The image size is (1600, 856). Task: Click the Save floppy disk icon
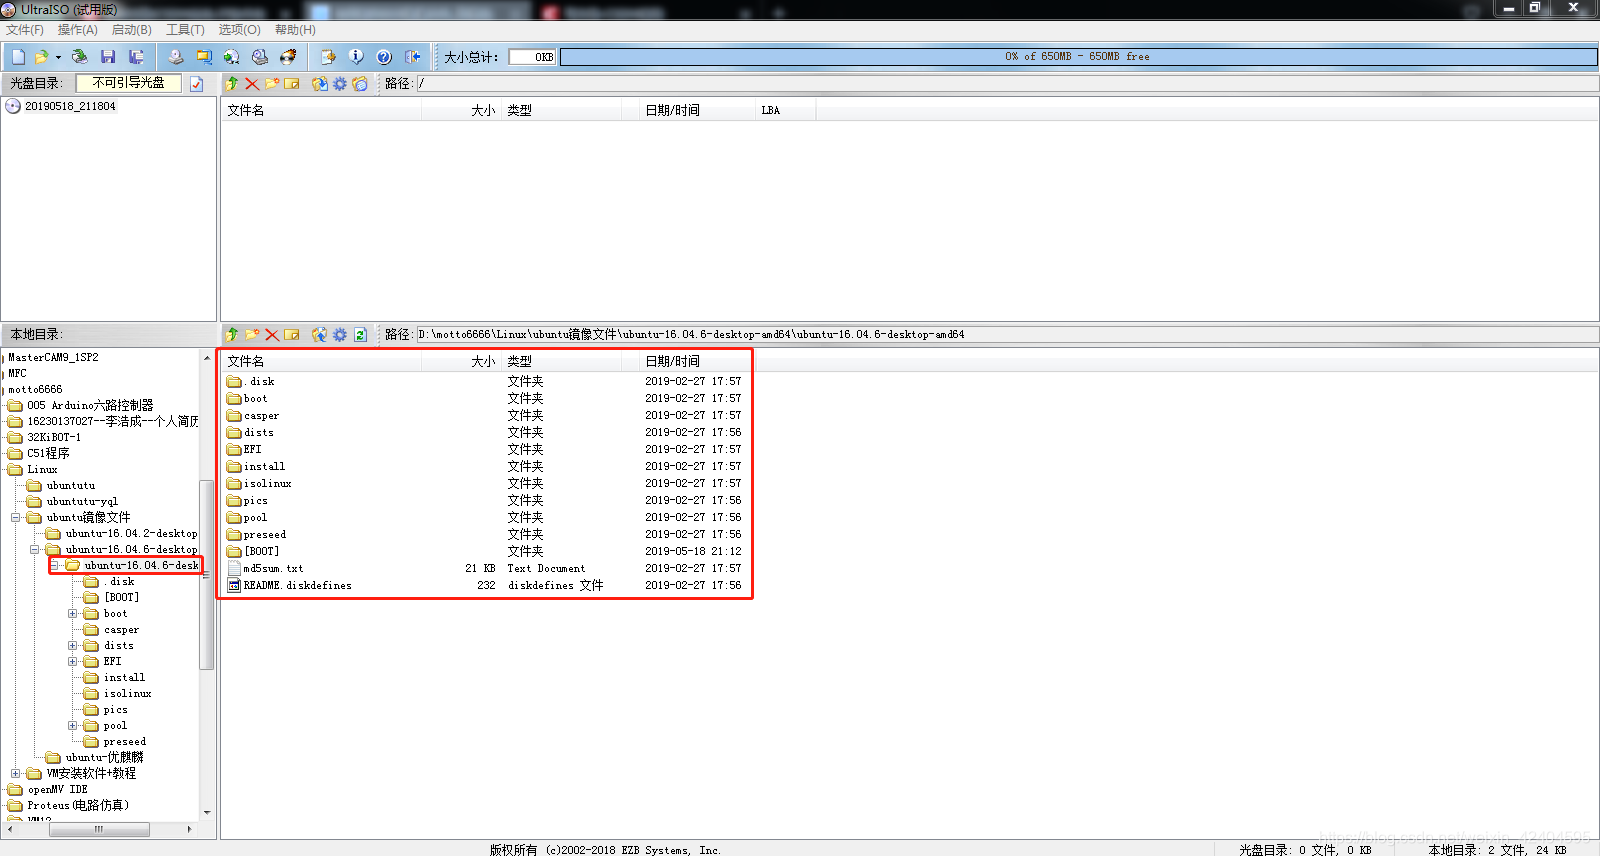click(x=108, y=57)
